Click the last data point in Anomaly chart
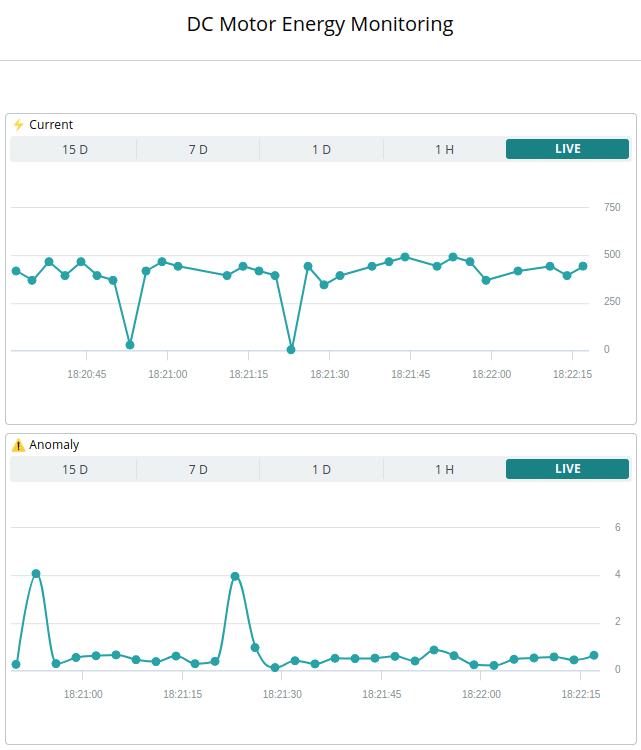 coord(594,655)
